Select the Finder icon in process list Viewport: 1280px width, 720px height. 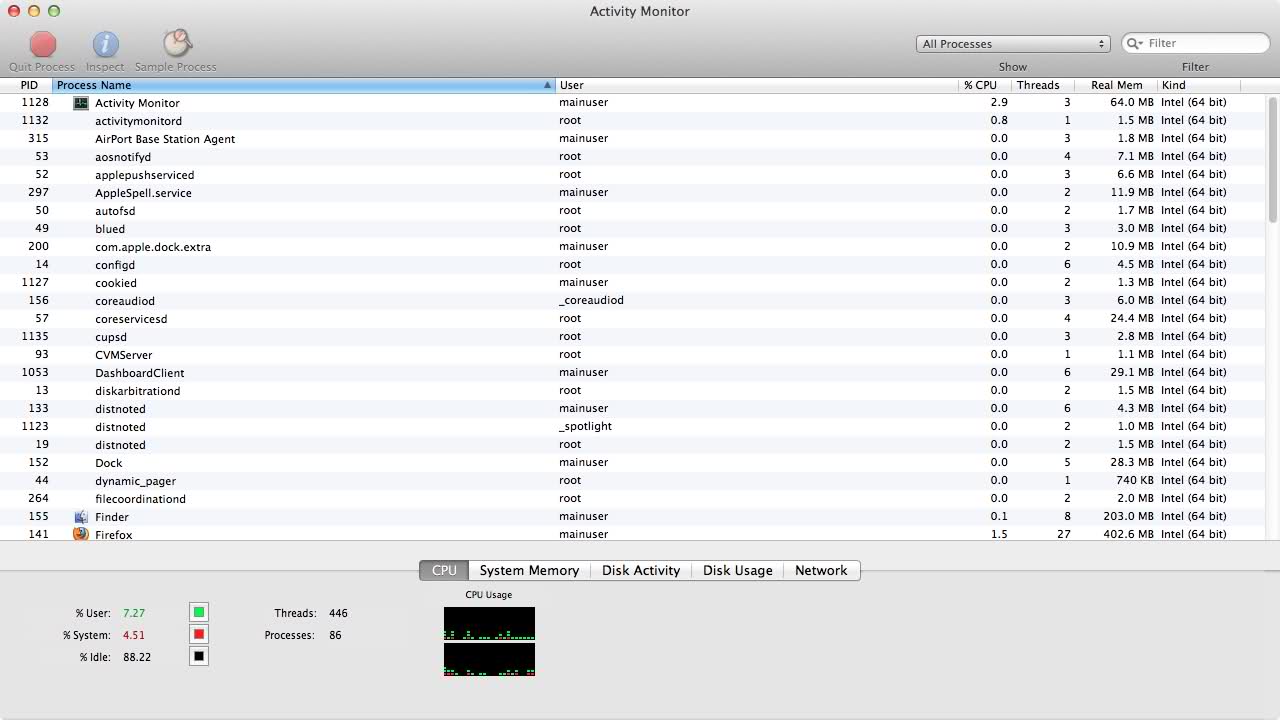[81, 517]
